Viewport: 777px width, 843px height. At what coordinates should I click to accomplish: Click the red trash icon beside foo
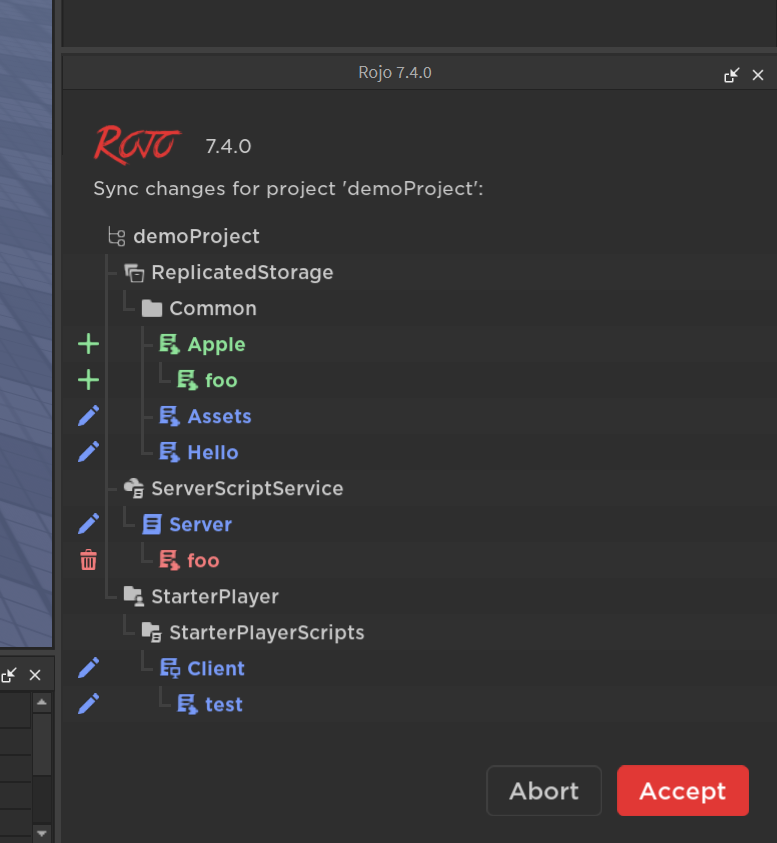(88, 560)
